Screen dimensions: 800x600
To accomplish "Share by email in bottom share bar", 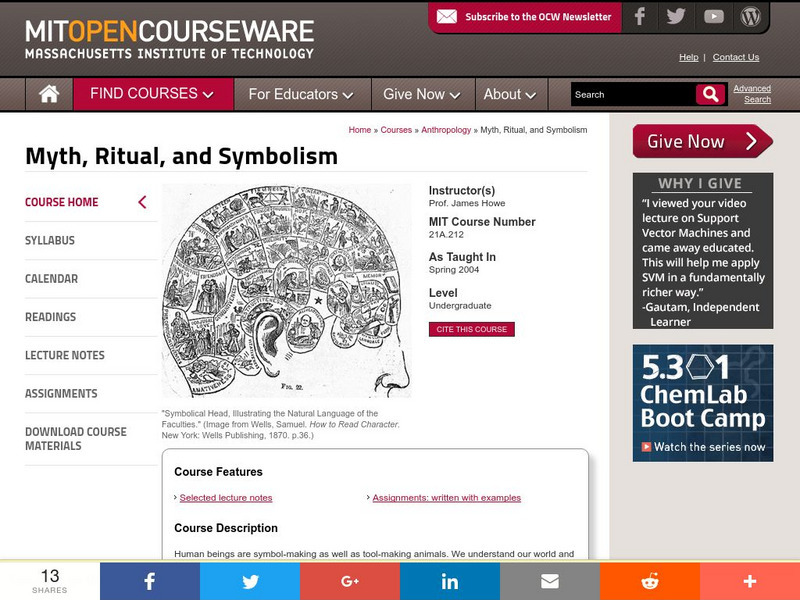I will click(549, 581).
